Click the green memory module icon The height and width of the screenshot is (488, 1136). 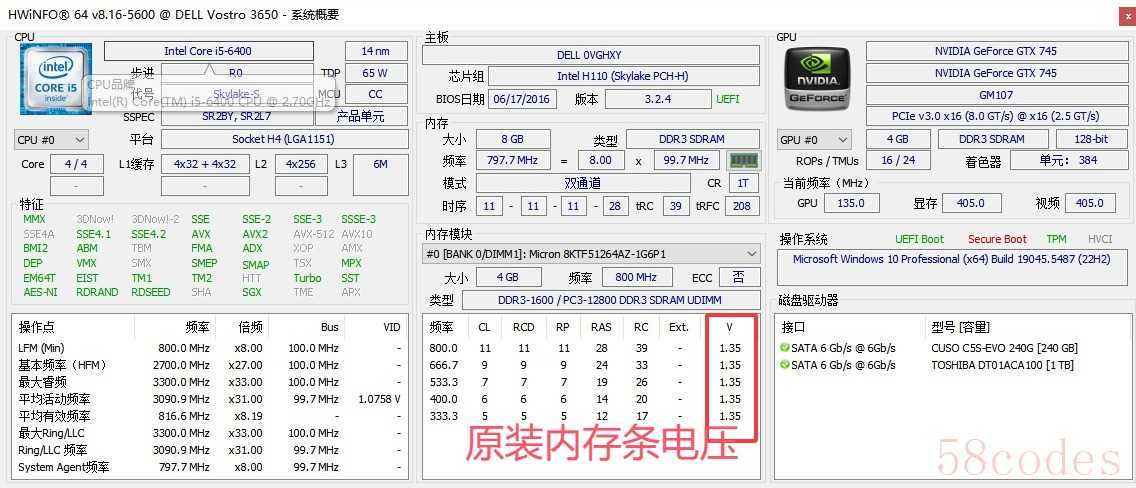(x=743, y=160)
